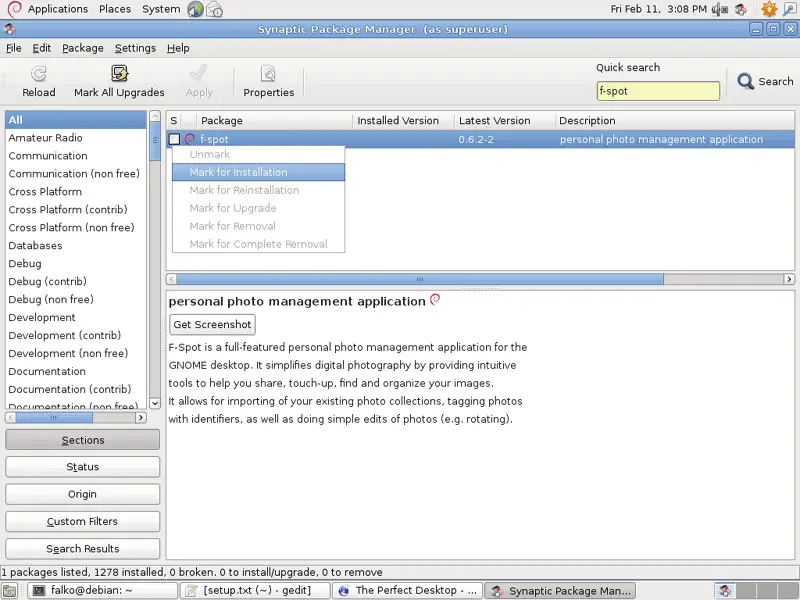Open the Settings menu
Image resolution: width=800 pixels, height=600 pixels.
(x=135, y=48)
